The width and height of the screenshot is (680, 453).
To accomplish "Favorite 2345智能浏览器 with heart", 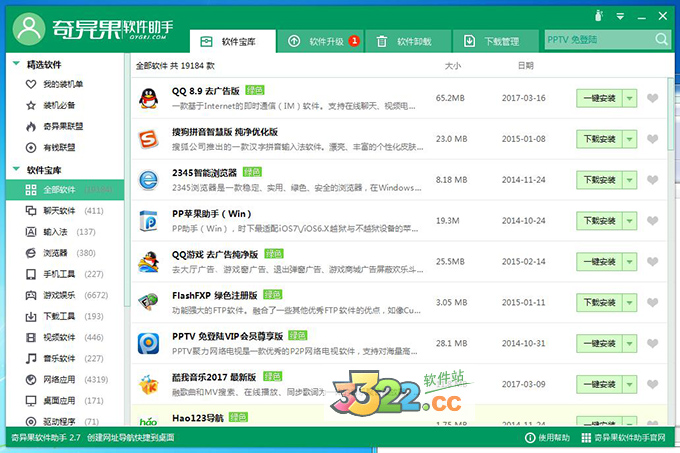I will (x=652, y=180).
